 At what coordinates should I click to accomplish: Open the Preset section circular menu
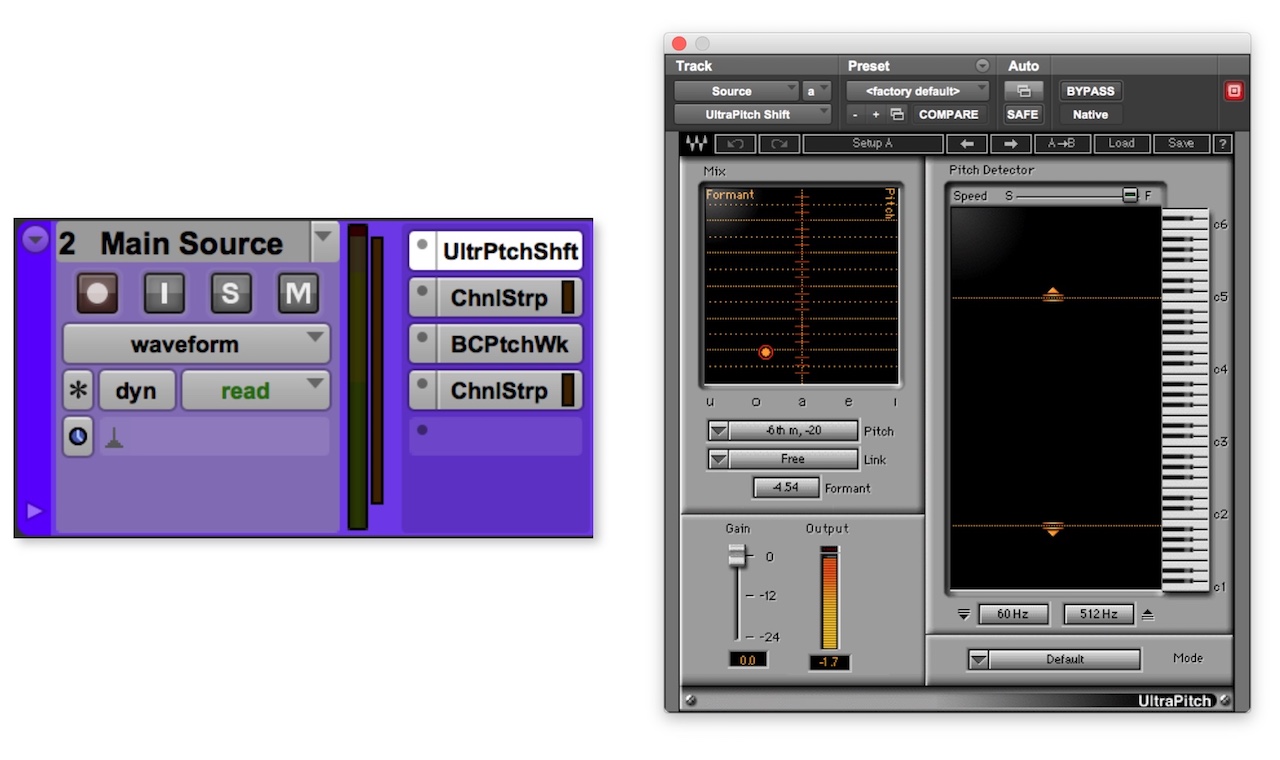[x=982, y=66]
